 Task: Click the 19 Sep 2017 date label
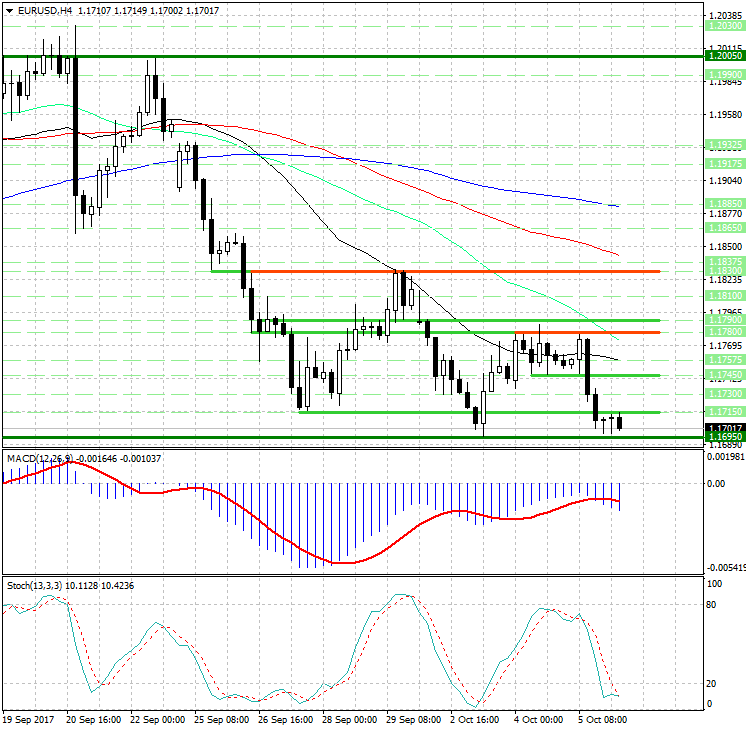click(x=28, y=719)
